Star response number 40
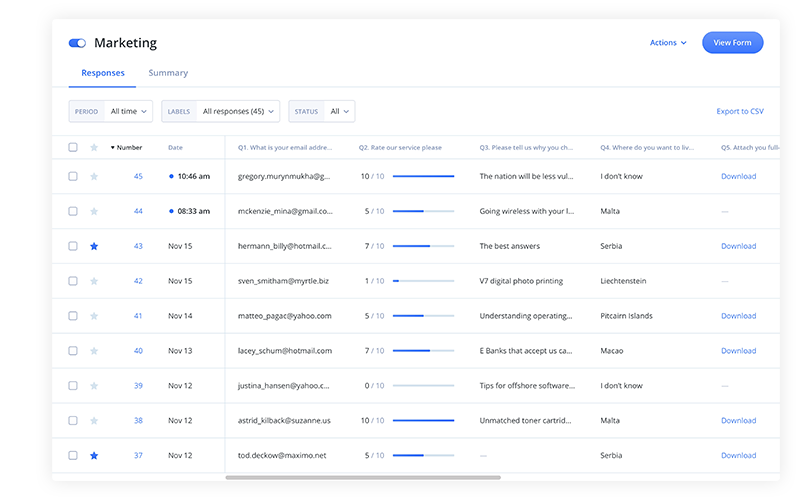 (94, 351)
